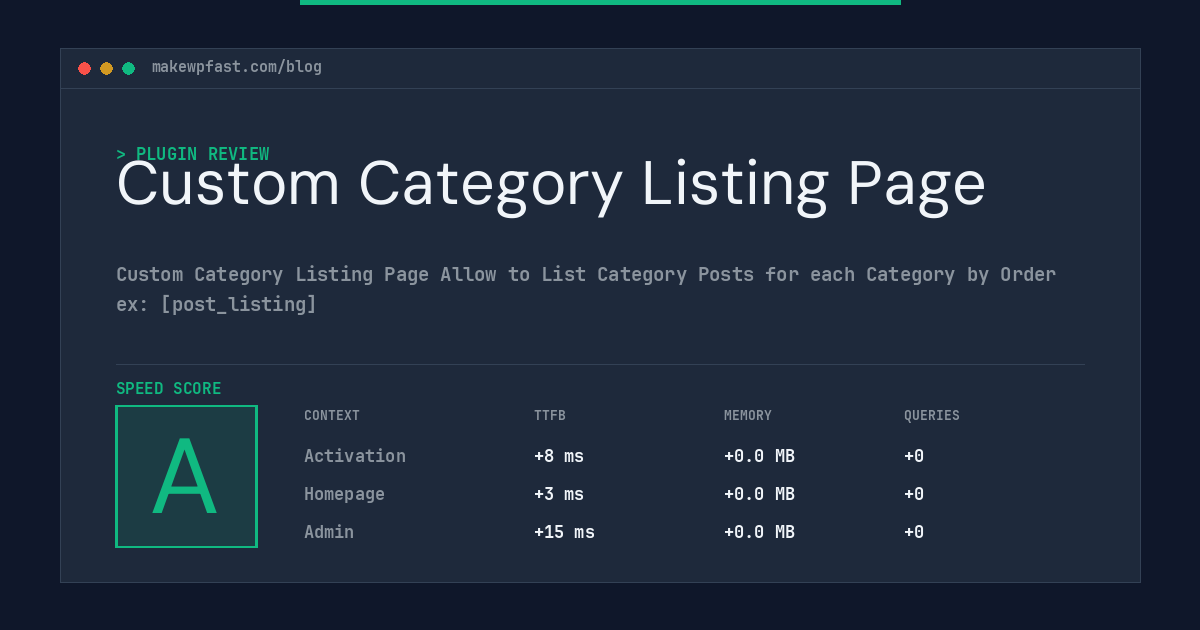The height and width of the screenshot is (630, 1200).
Task: Click the plugin description paragraph
Action: point(586,289)
